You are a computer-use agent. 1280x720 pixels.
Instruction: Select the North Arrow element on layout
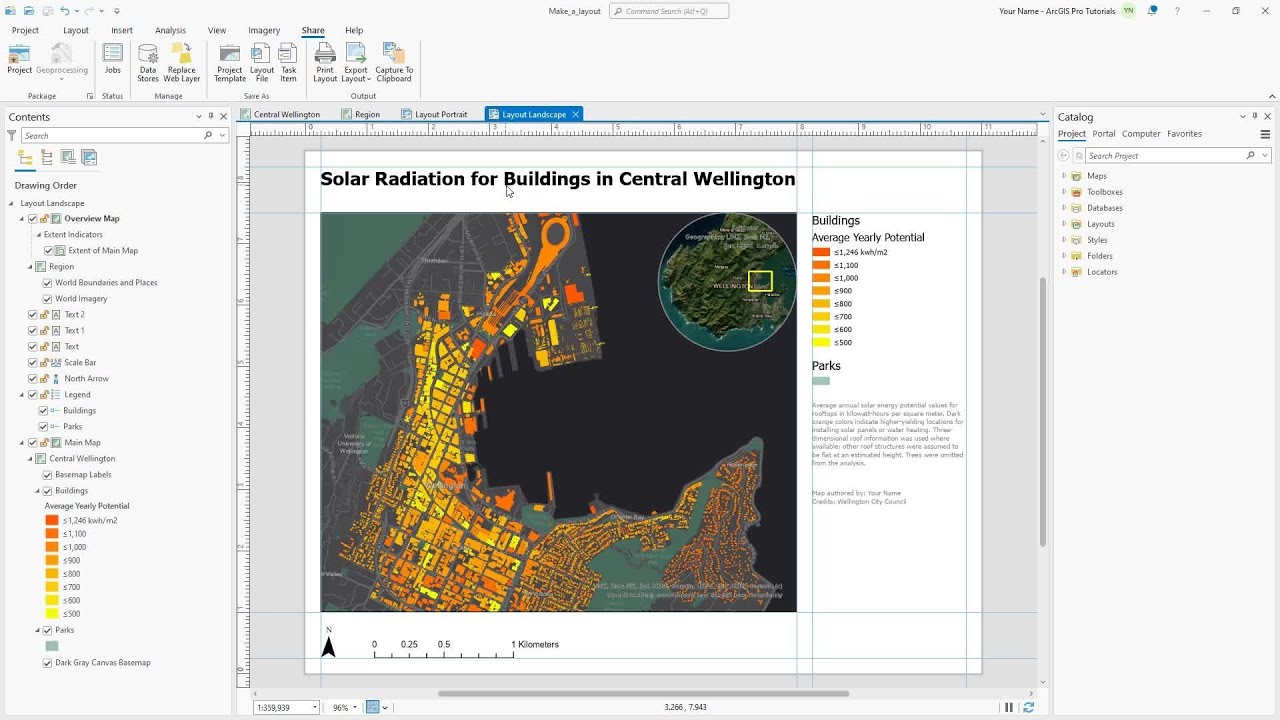click(x=328, y=644)
